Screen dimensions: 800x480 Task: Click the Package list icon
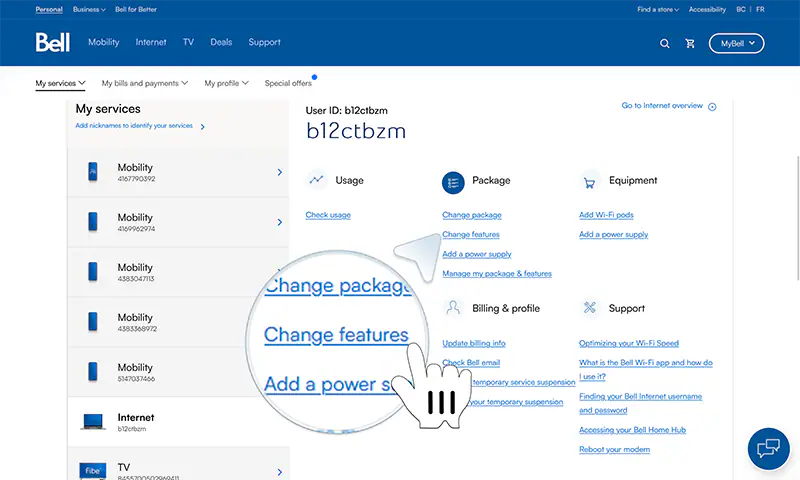click(453, 183)
